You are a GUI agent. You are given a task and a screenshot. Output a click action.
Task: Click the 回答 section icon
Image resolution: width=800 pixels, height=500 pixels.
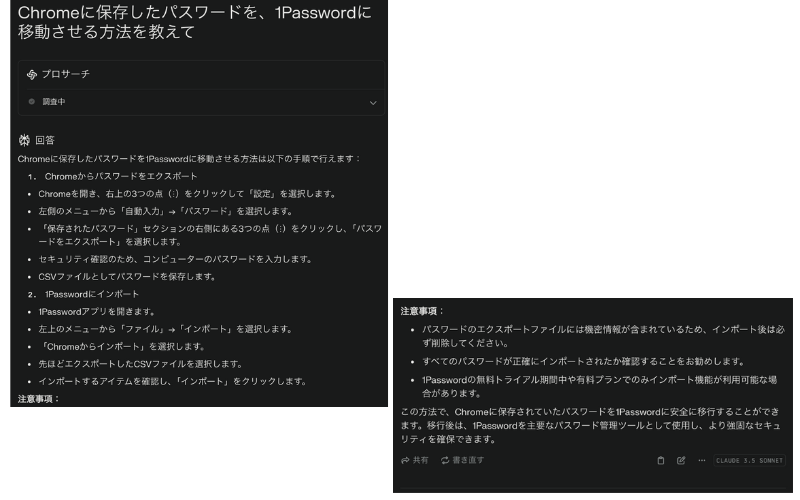tap(24, 140)
